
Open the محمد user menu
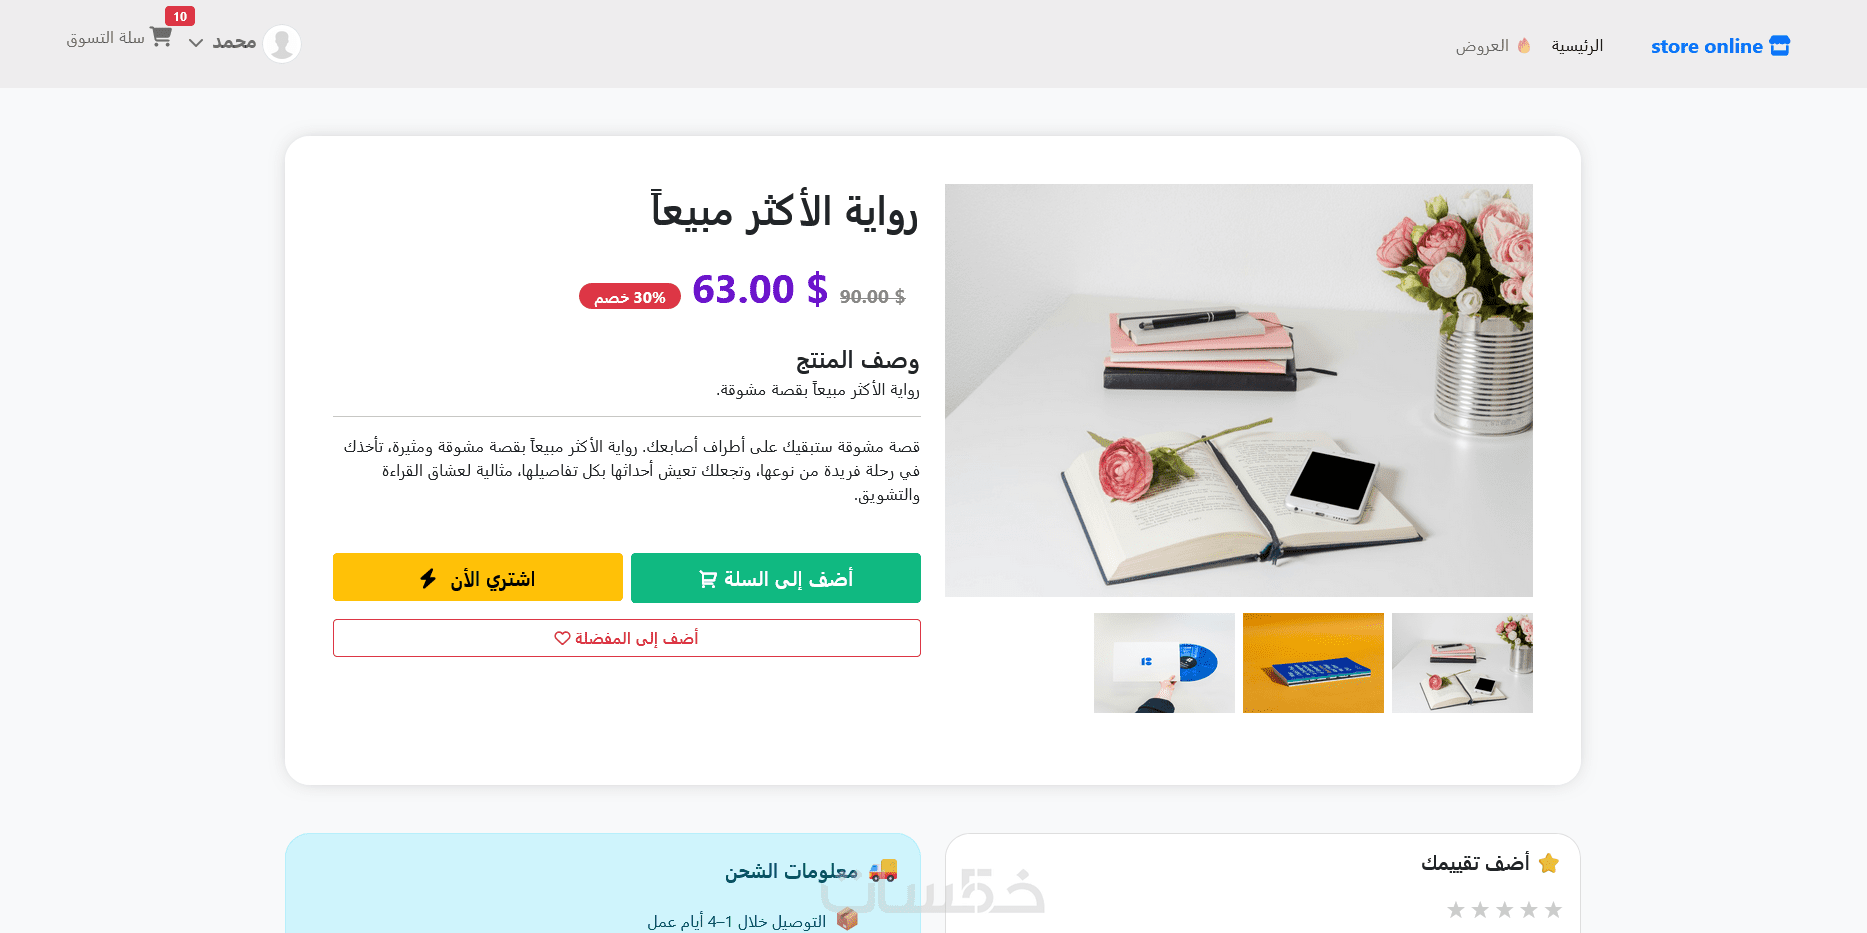[234, 42]
